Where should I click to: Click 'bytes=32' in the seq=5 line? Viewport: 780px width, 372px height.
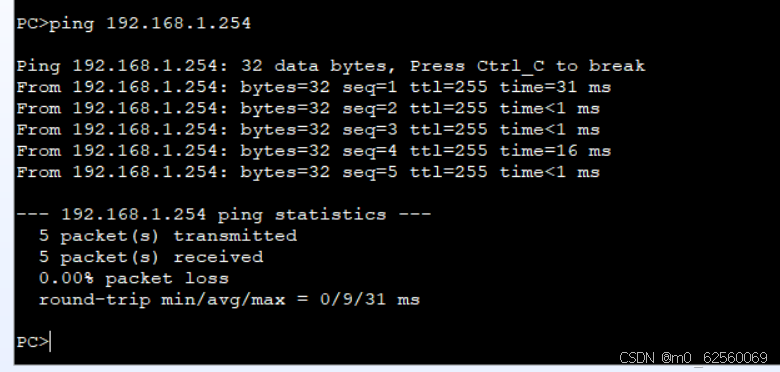285,172
